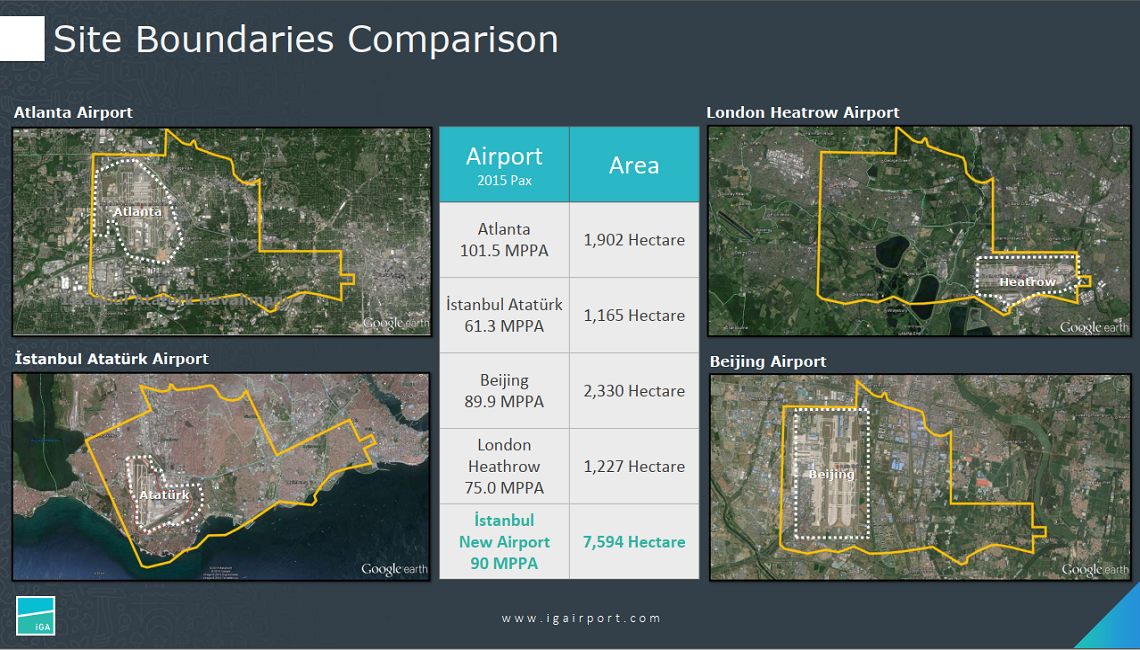The width and height of the screenshot is (1140, 650).
Task: Click the white square beside the slide title
Action: tap(22, 38)
